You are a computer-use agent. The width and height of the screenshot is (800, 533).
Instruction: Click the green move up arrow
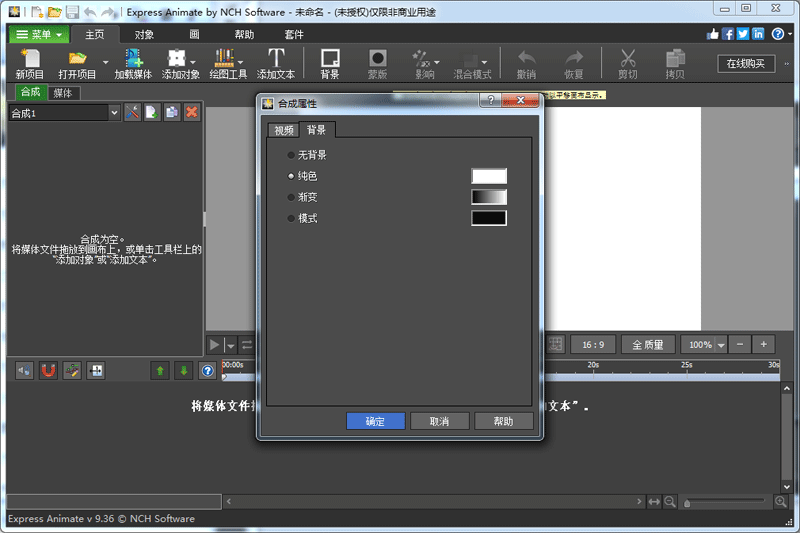pyautogui.click(x=160, y=371)
